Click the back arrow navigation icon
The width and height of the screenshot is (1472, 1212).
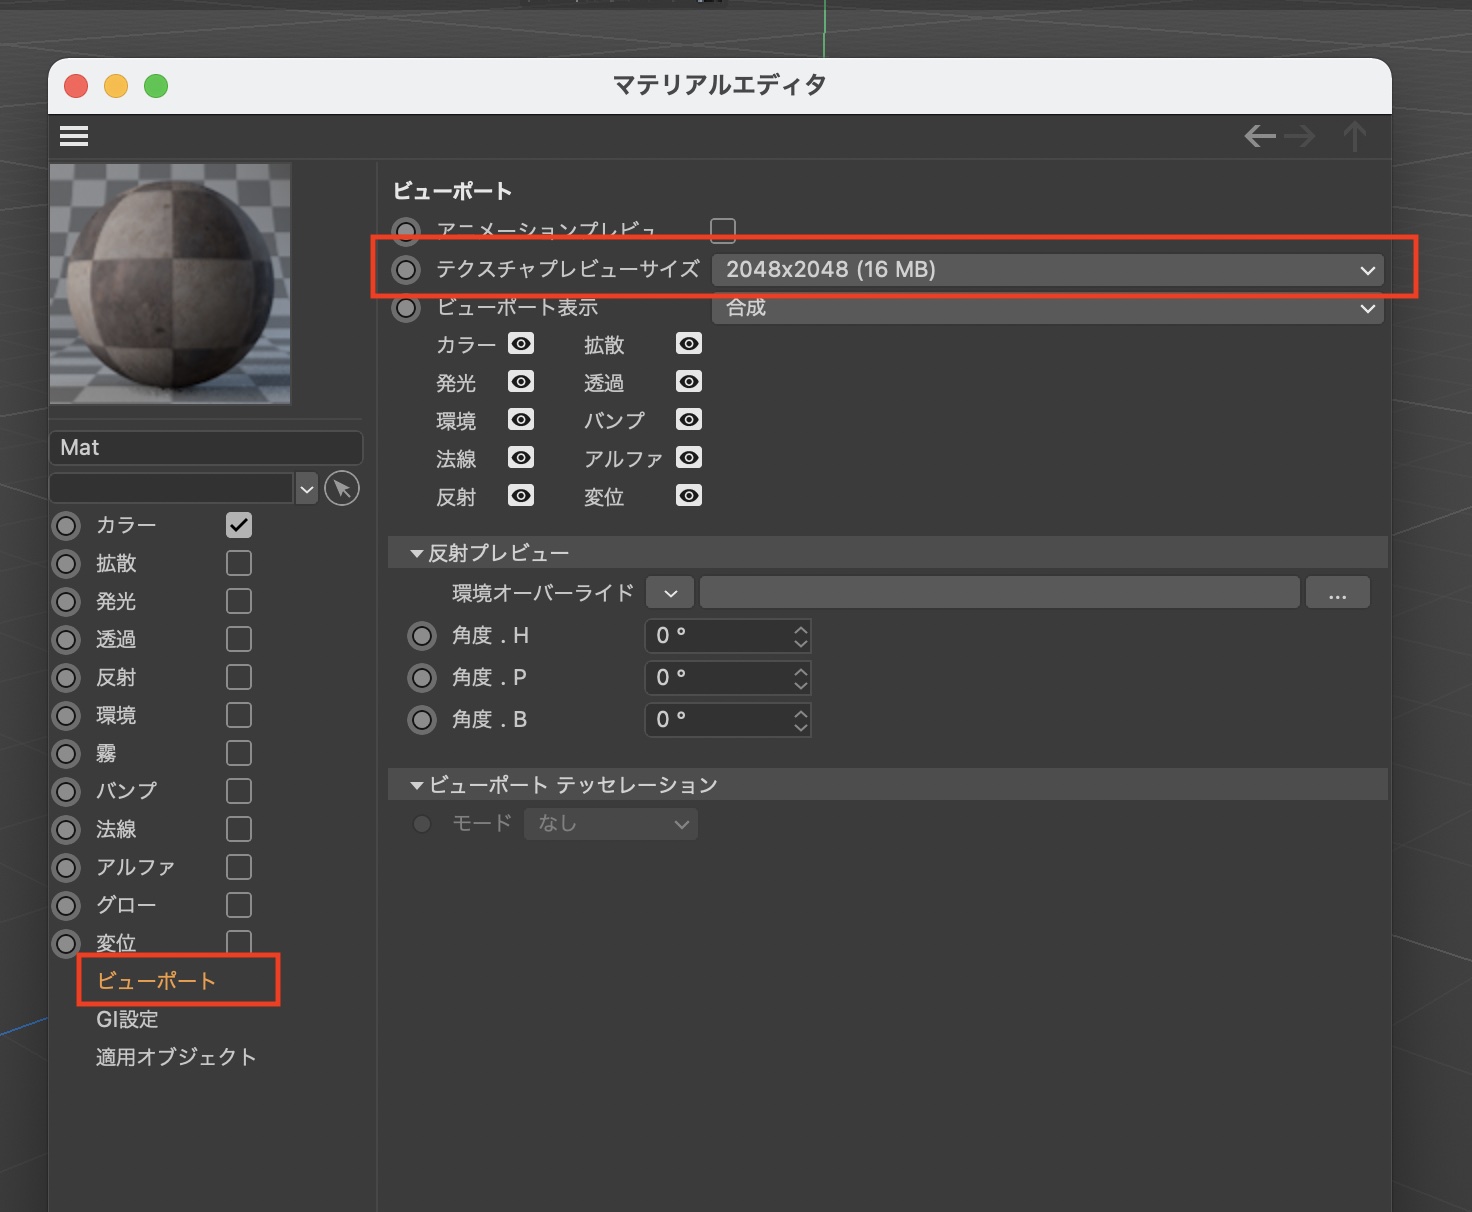point(1259,136)
